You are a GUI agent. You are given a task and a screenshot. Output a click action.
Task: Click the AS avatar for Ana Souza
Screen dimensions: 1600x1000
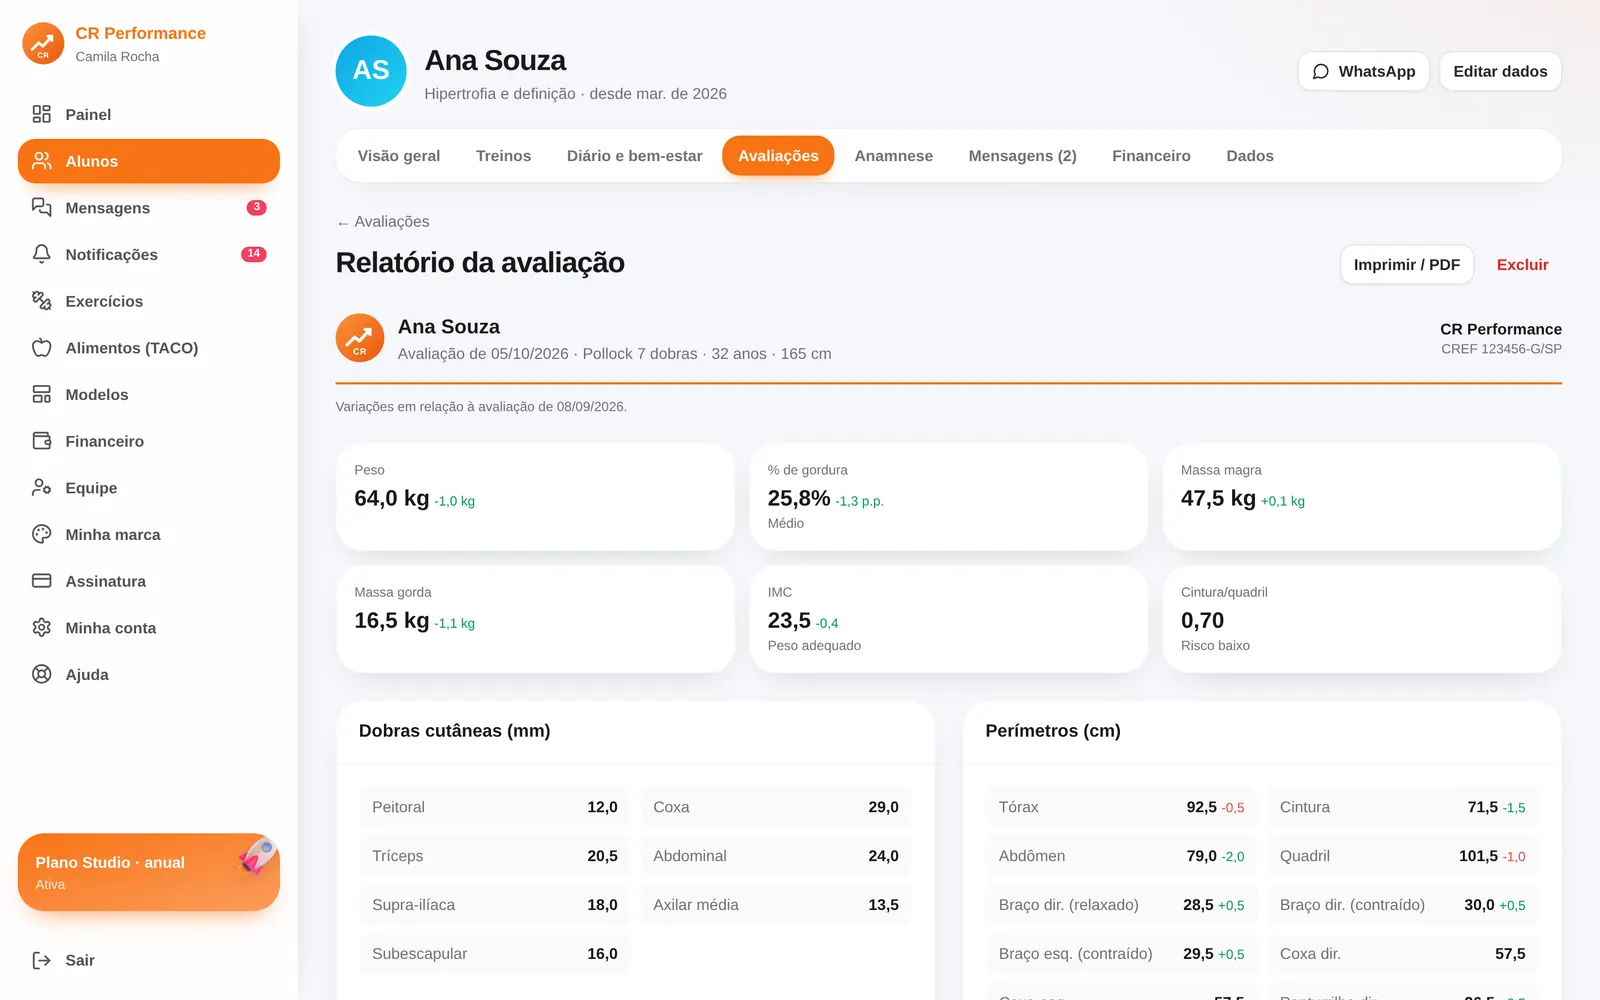(x=371, y=71)
